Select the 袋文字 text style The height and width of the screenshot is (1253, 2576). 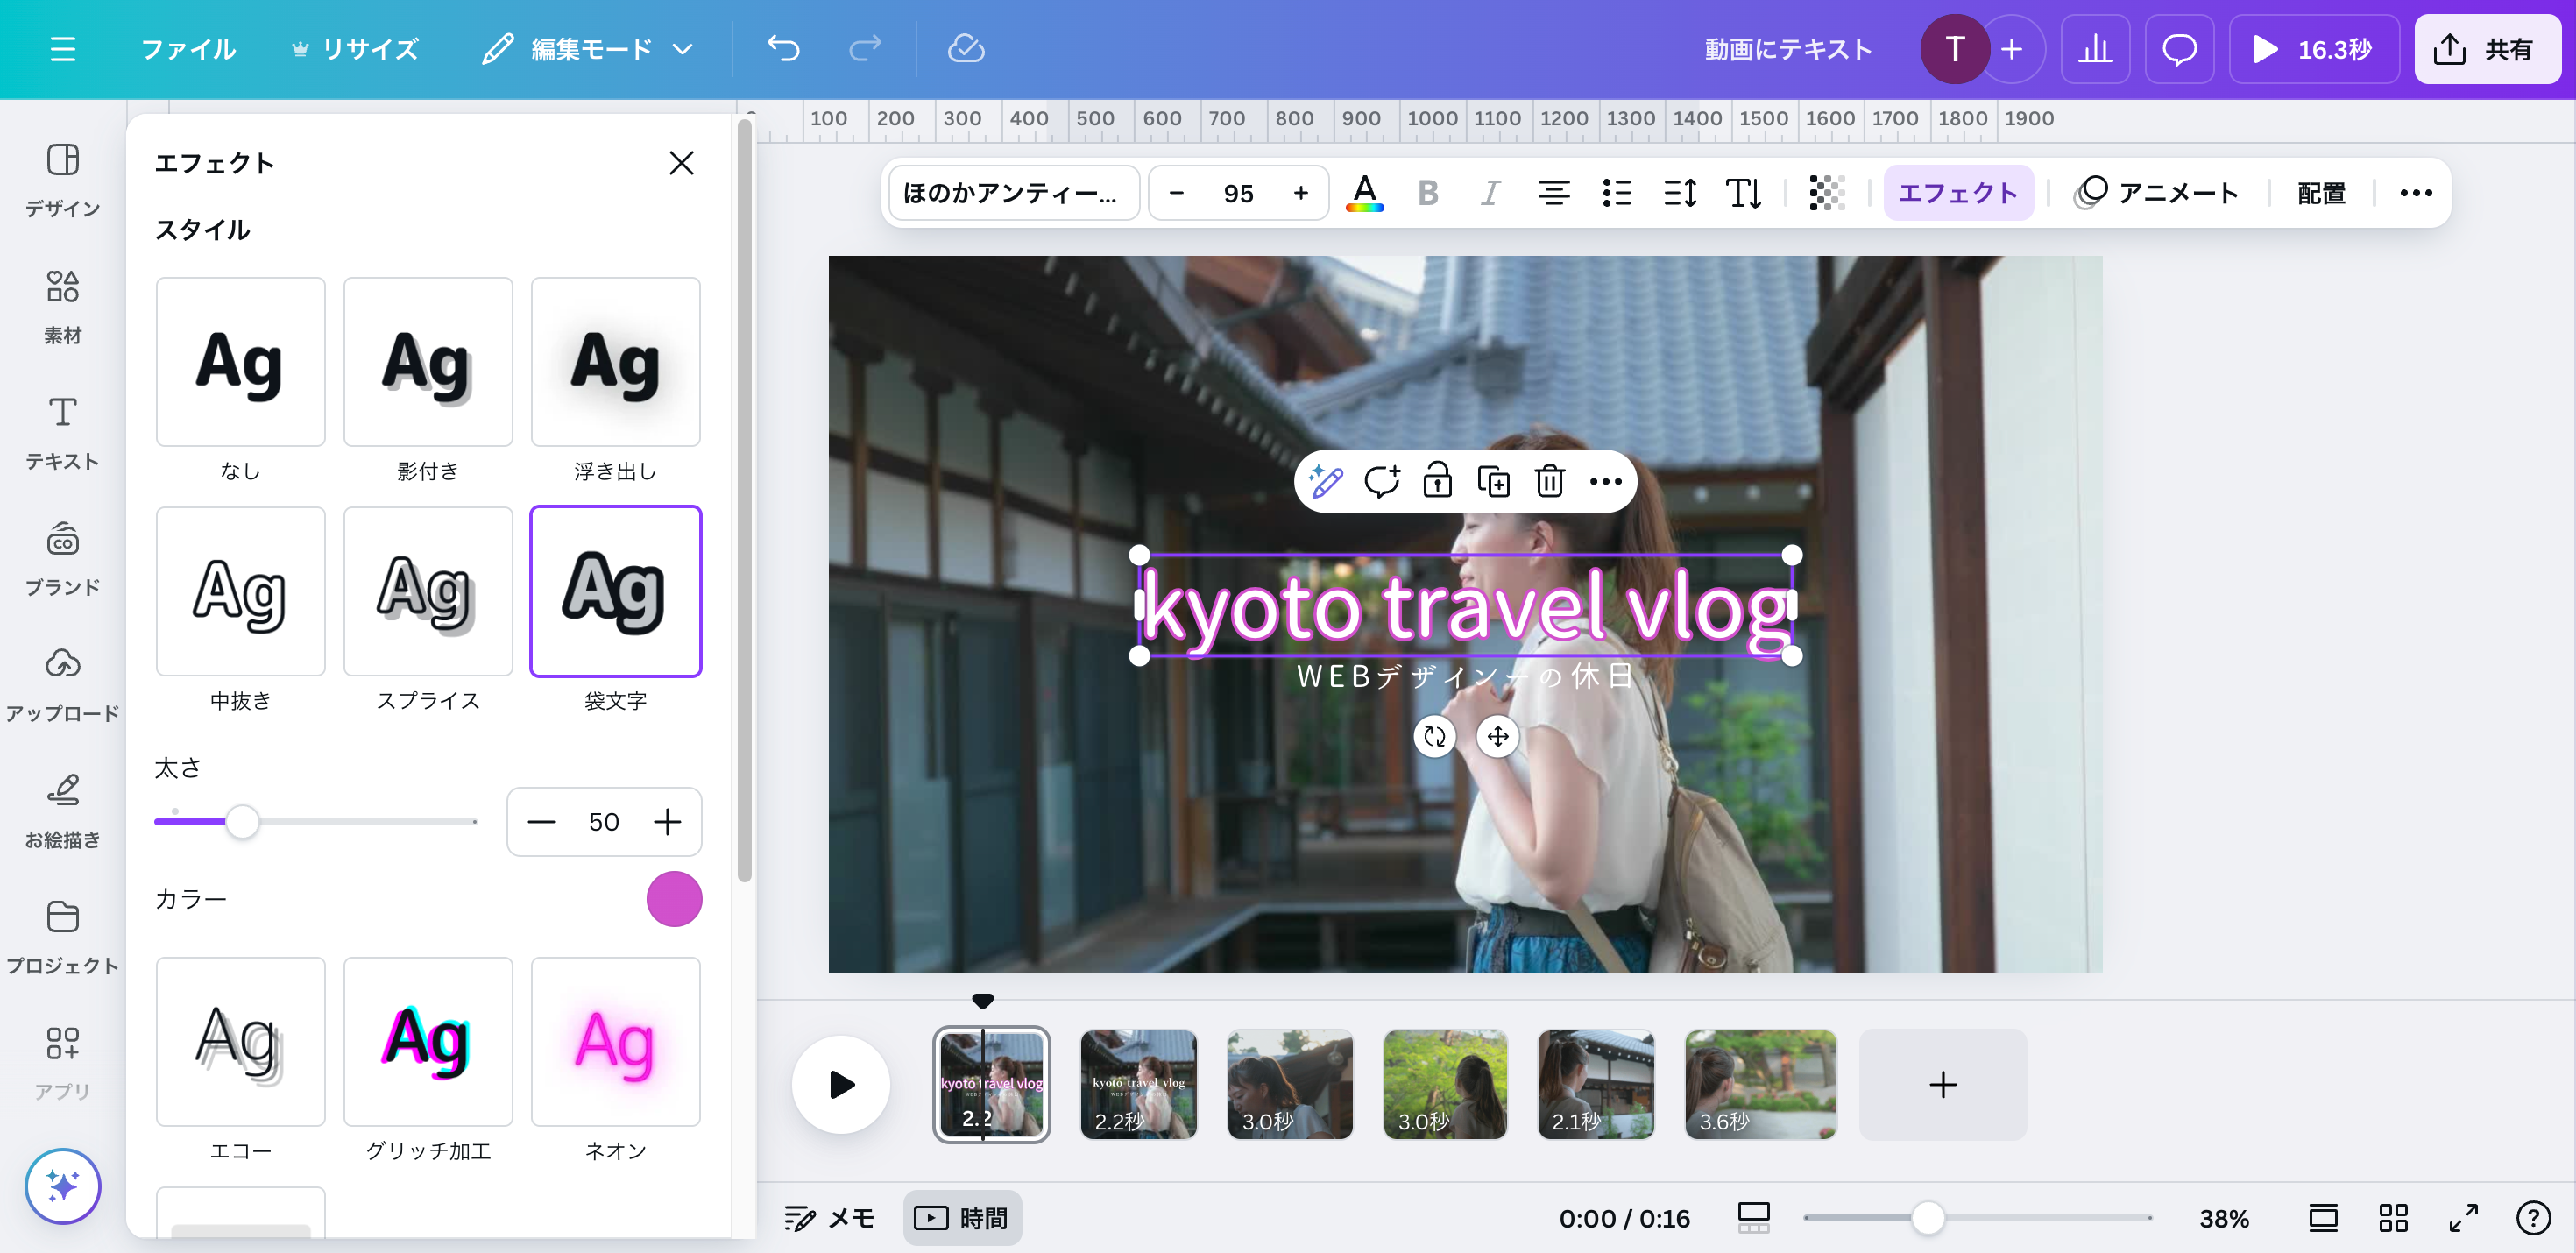pyautogui.click(x=616, y=591)
